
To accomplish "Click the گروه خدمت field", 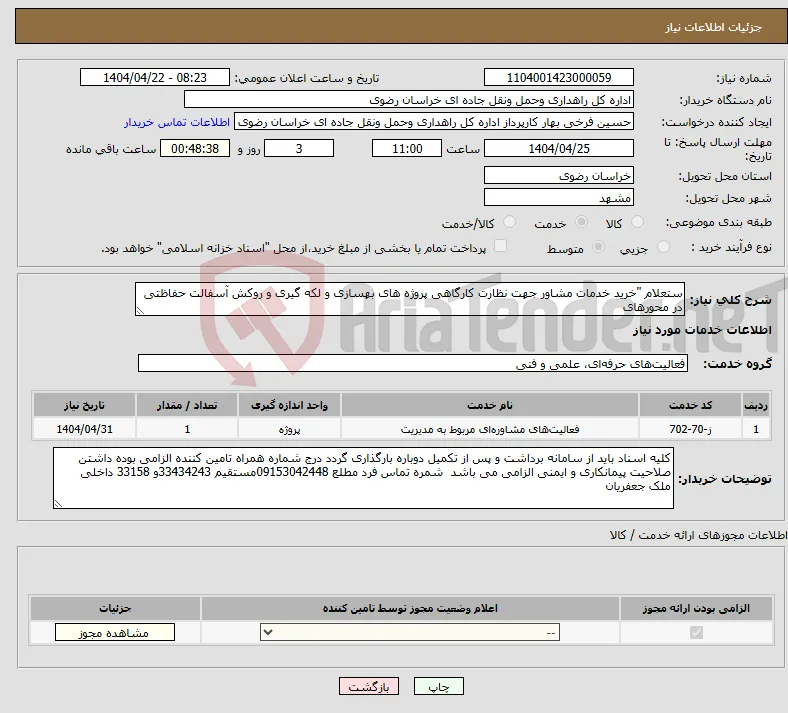I will point(413,363).
